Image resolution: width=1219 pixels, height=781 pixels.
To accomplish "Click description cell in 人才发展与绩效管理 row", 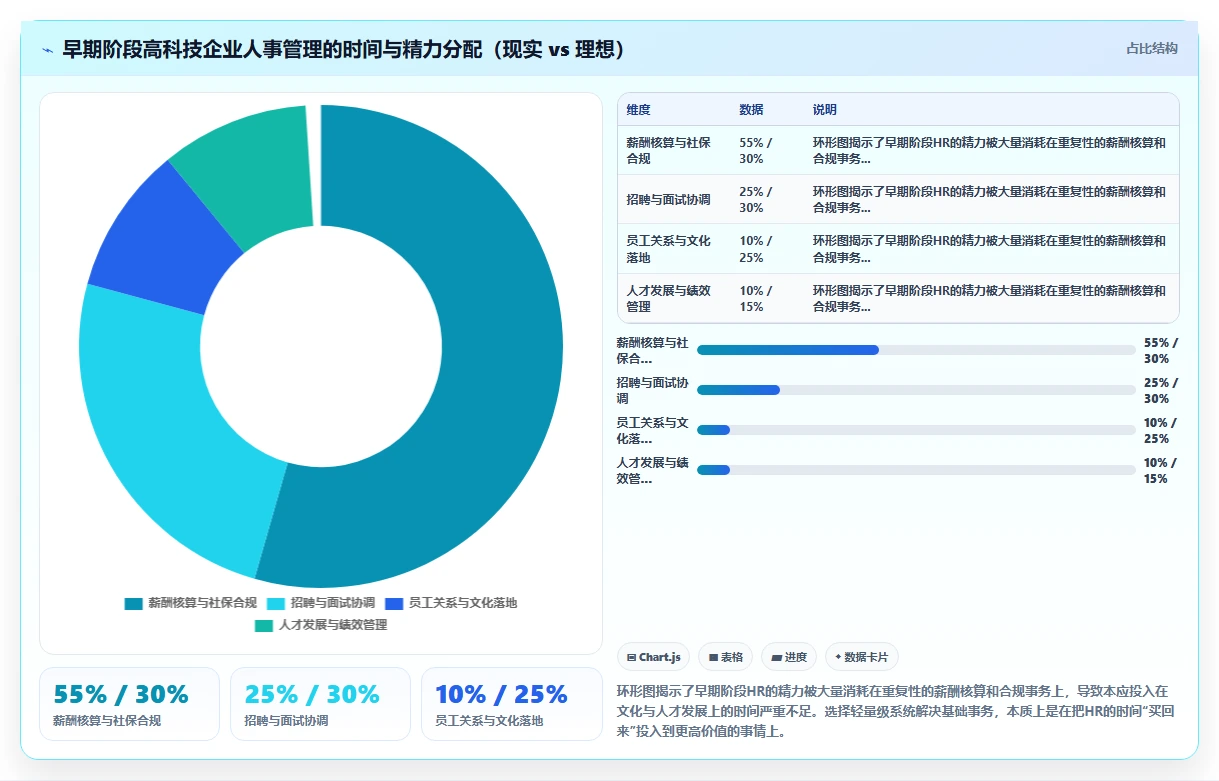I will tap(990, 298).
